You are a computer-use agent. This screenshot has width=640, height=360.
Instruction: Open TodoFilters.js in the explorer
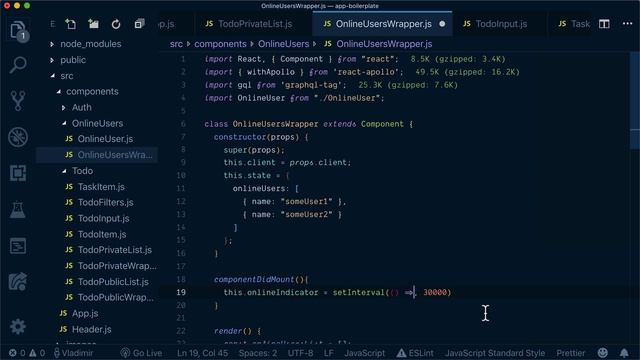pos(105,202)
